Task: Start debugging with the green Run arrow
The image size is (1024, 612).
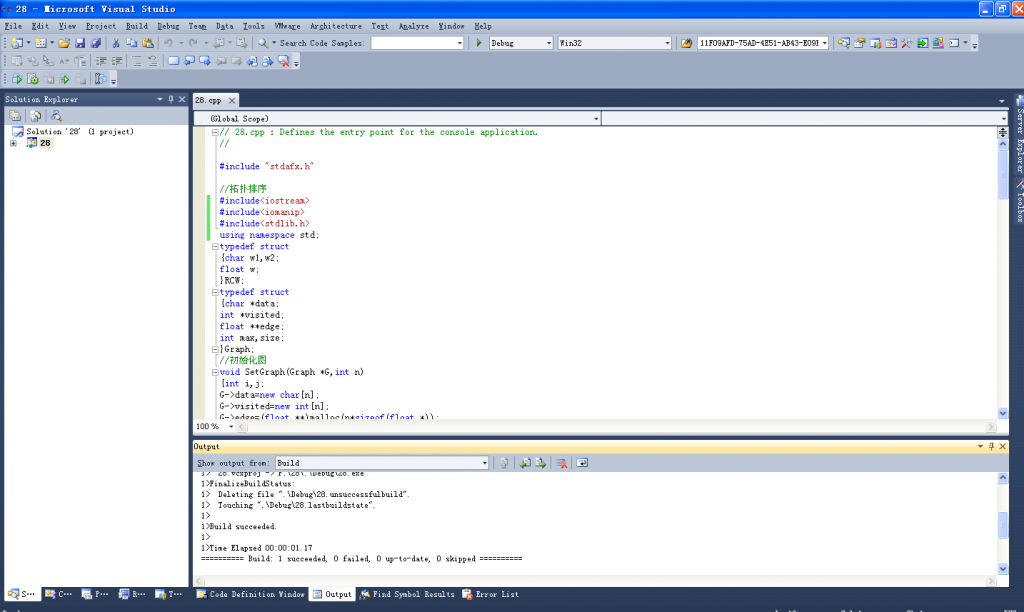Action: (479, 43)
